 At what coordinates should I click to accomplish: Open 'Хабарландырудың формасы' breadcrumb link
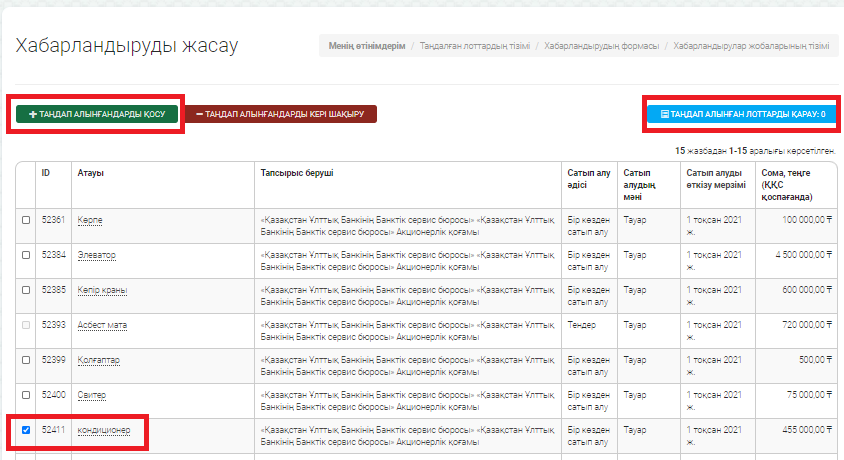pos(601,47)
